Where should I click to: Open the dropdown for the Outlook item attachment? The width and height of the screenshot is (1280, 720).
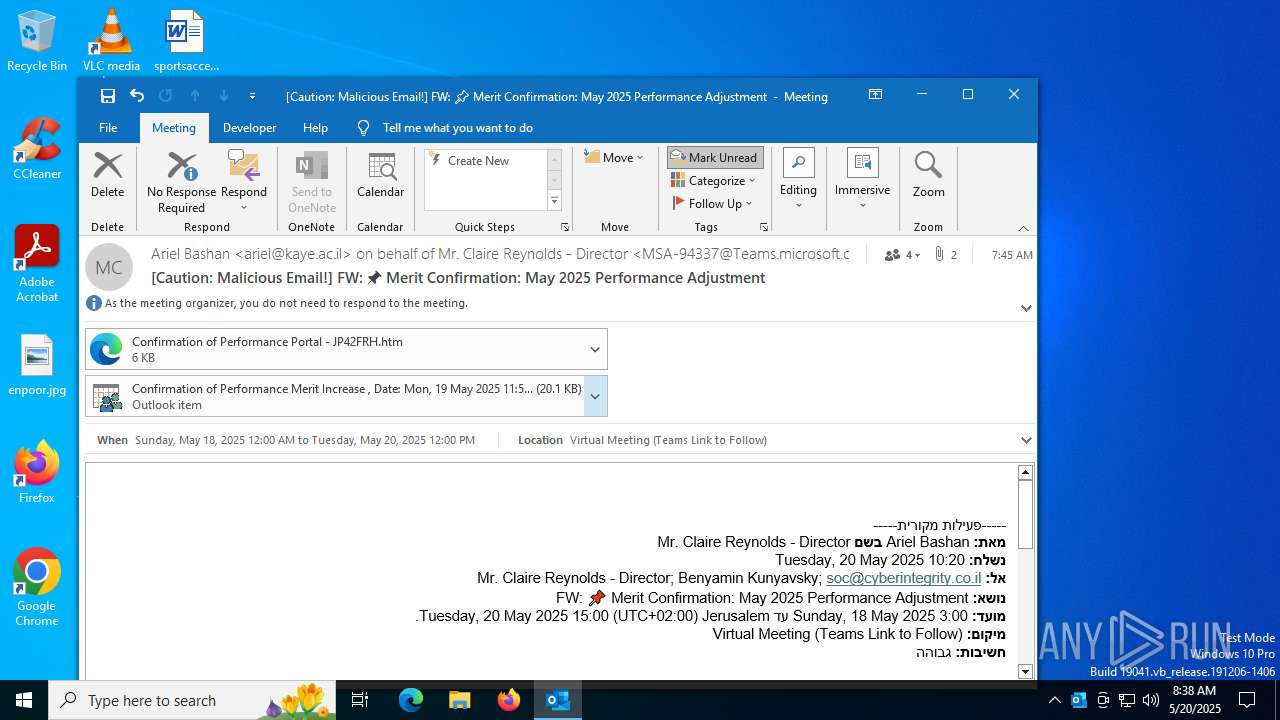595,396
